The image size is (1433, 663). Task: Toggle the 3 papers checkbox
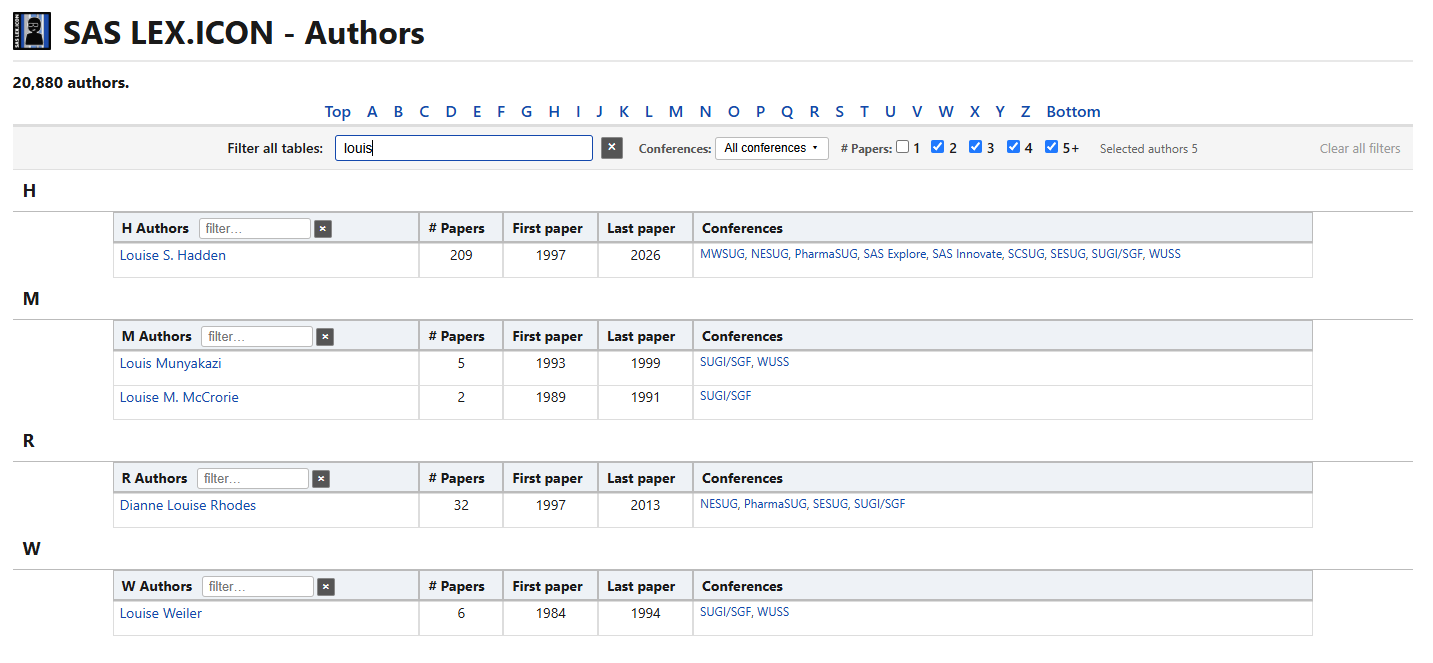(x=975, y=147)
